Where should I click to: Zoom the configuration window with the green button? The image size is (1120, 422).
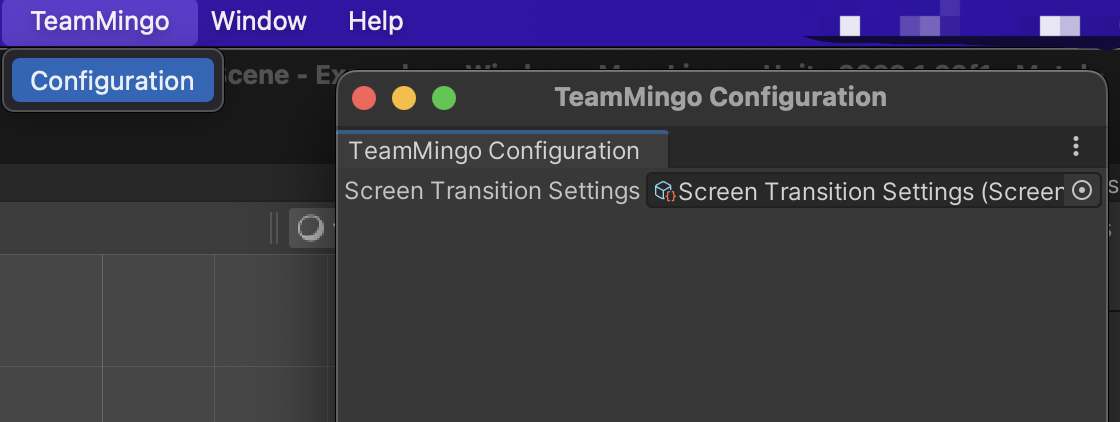444,98
